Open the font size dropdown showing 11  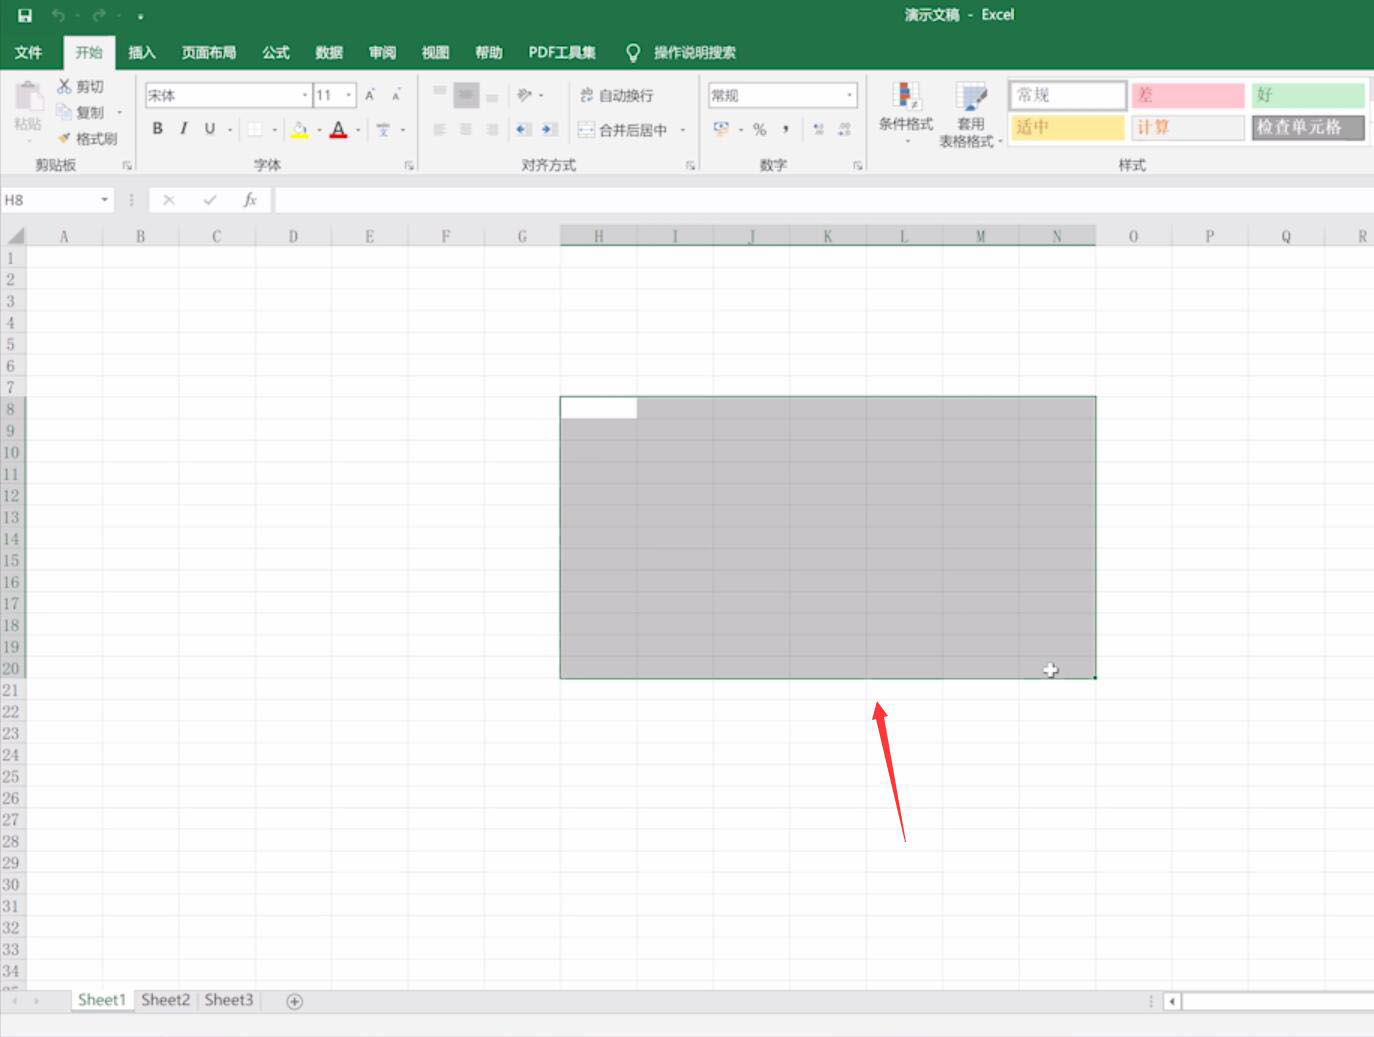(x=349, y=95)
